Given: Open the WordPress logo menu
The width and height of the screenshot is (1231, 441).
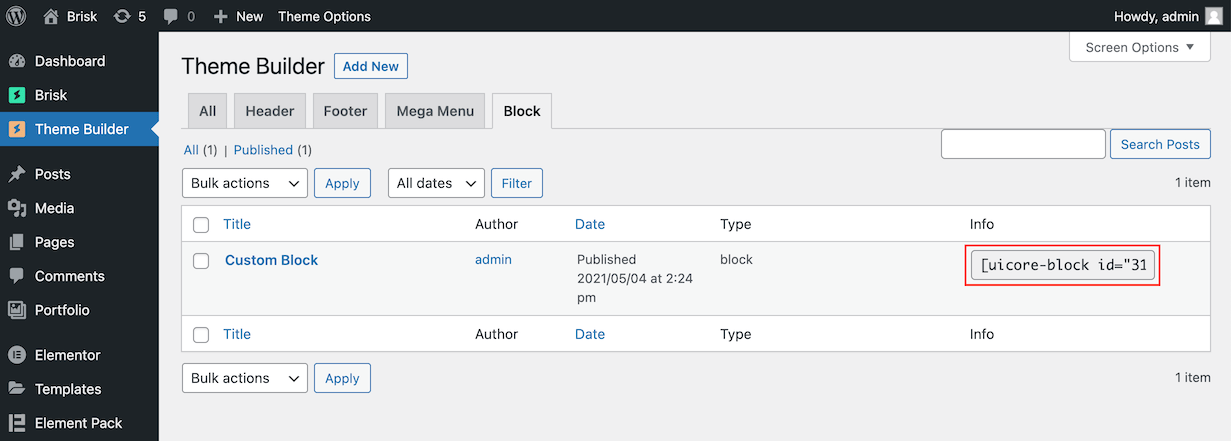Looking at the screenshot, I should tap(17, 16).
